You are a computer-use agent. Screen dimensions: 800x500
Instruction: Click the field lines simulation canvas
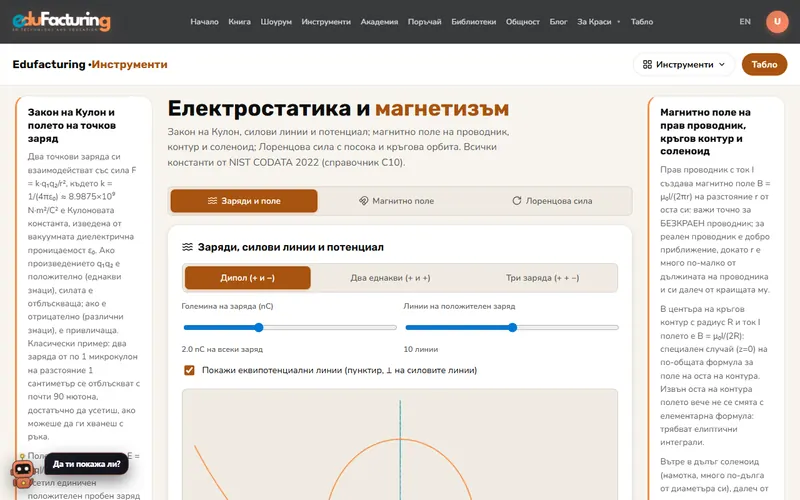point(400,444)
